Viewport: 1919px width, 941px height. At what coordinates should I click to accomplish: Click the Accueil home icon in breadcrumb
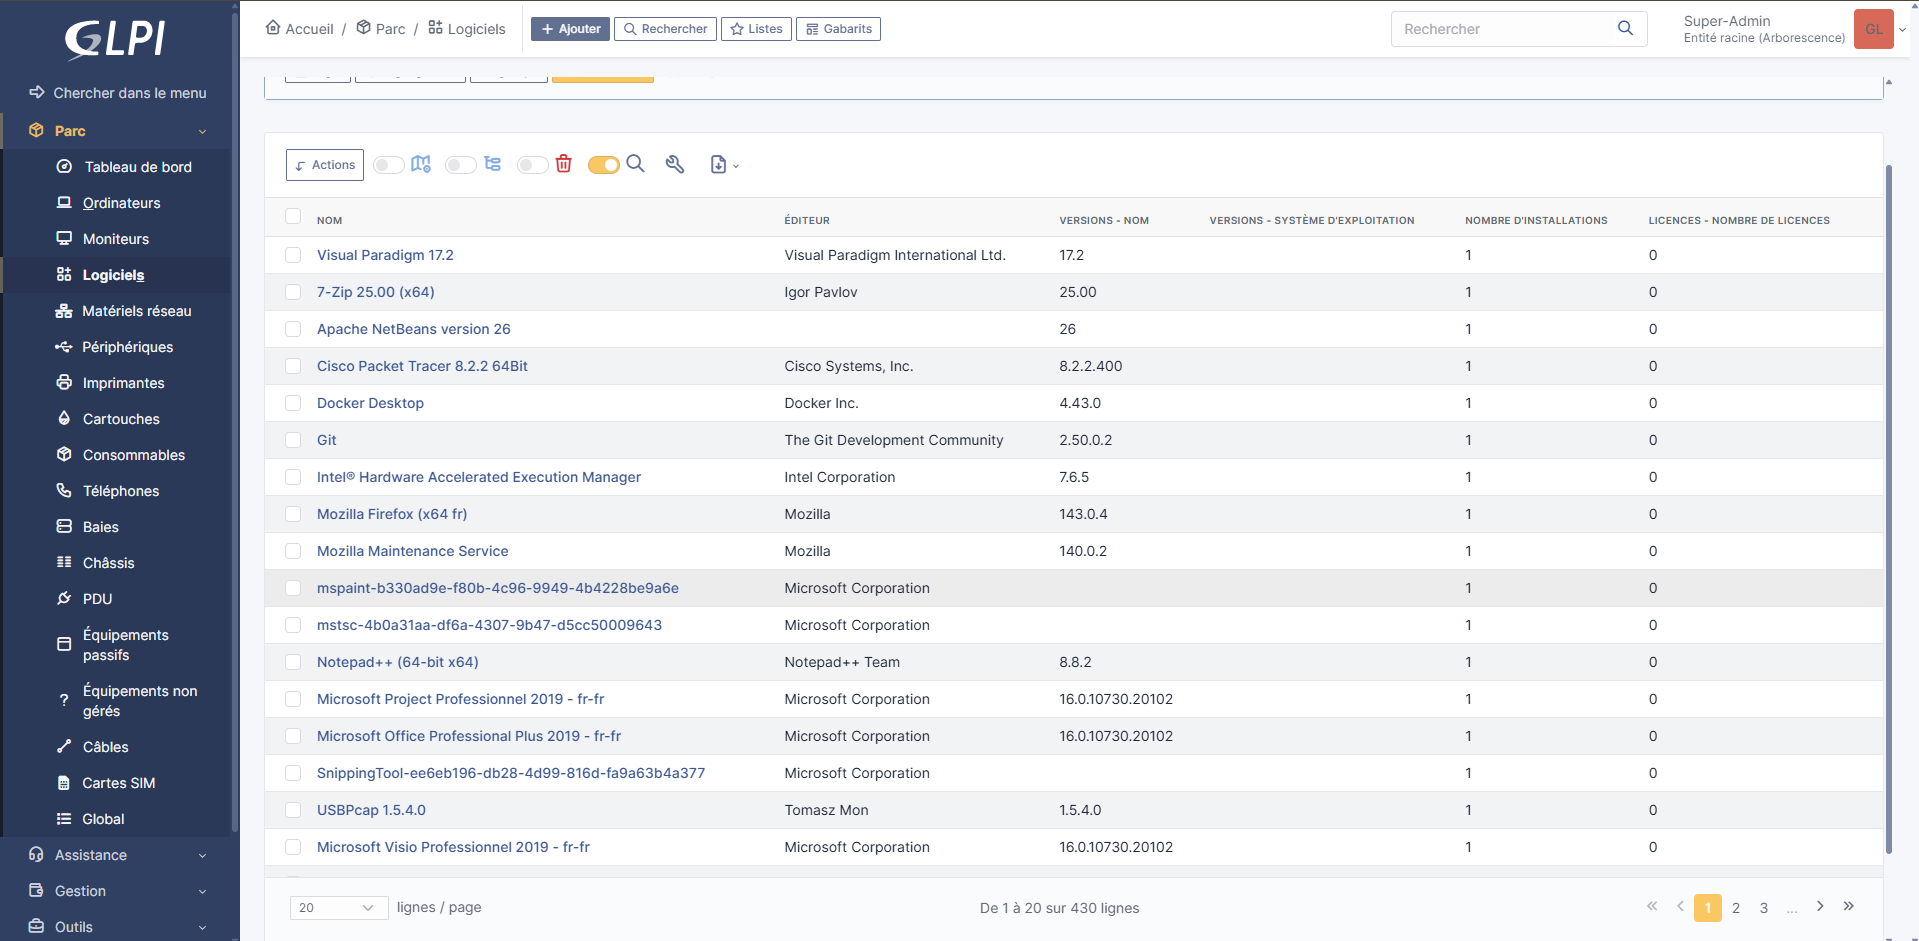pyautogui.click(x=273, y=27)
